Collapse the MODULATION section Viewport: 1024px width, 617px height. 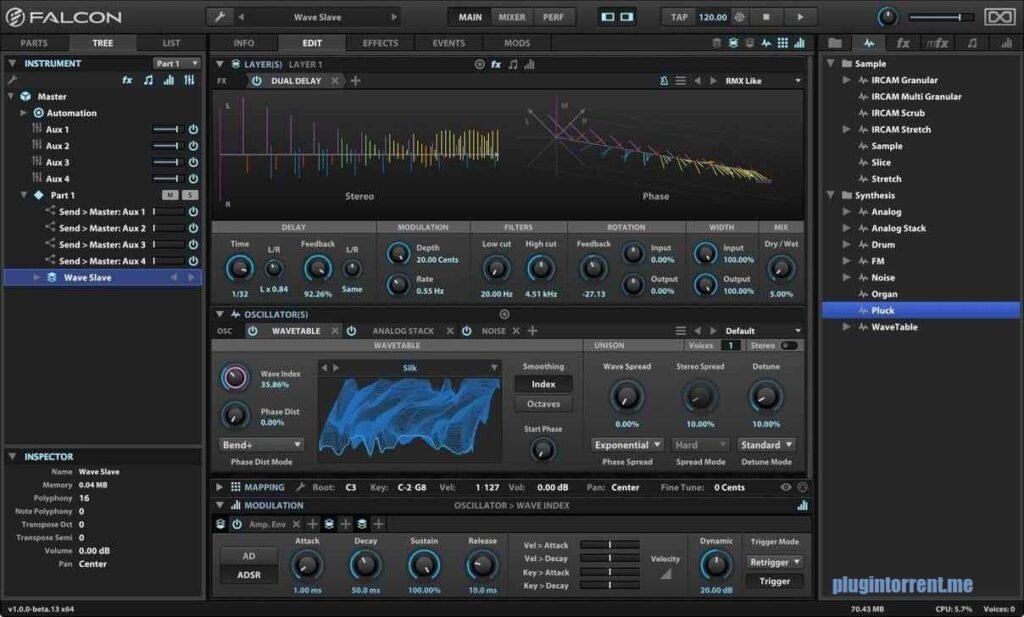pyautogui.click(x=219, y=505)
